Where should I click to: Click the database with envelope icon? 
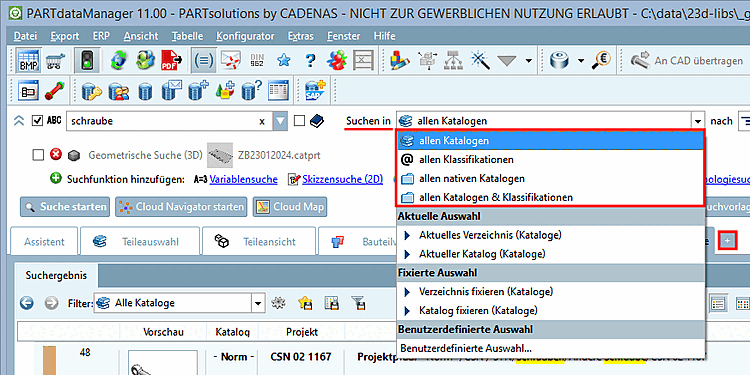pos(172,90)
